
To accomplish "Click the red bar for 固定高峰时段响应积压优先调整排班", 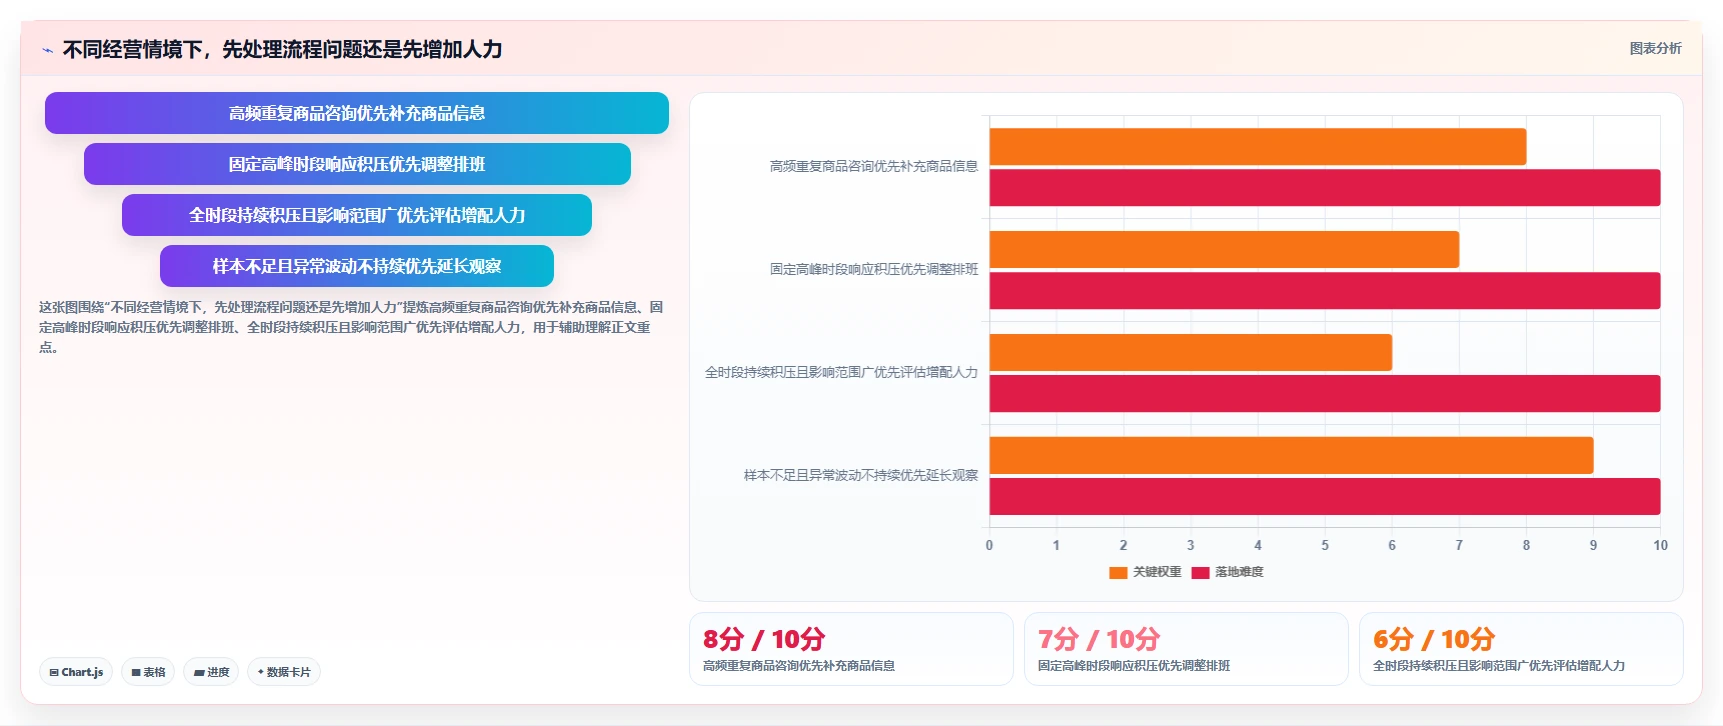I will click(1325, 291).
